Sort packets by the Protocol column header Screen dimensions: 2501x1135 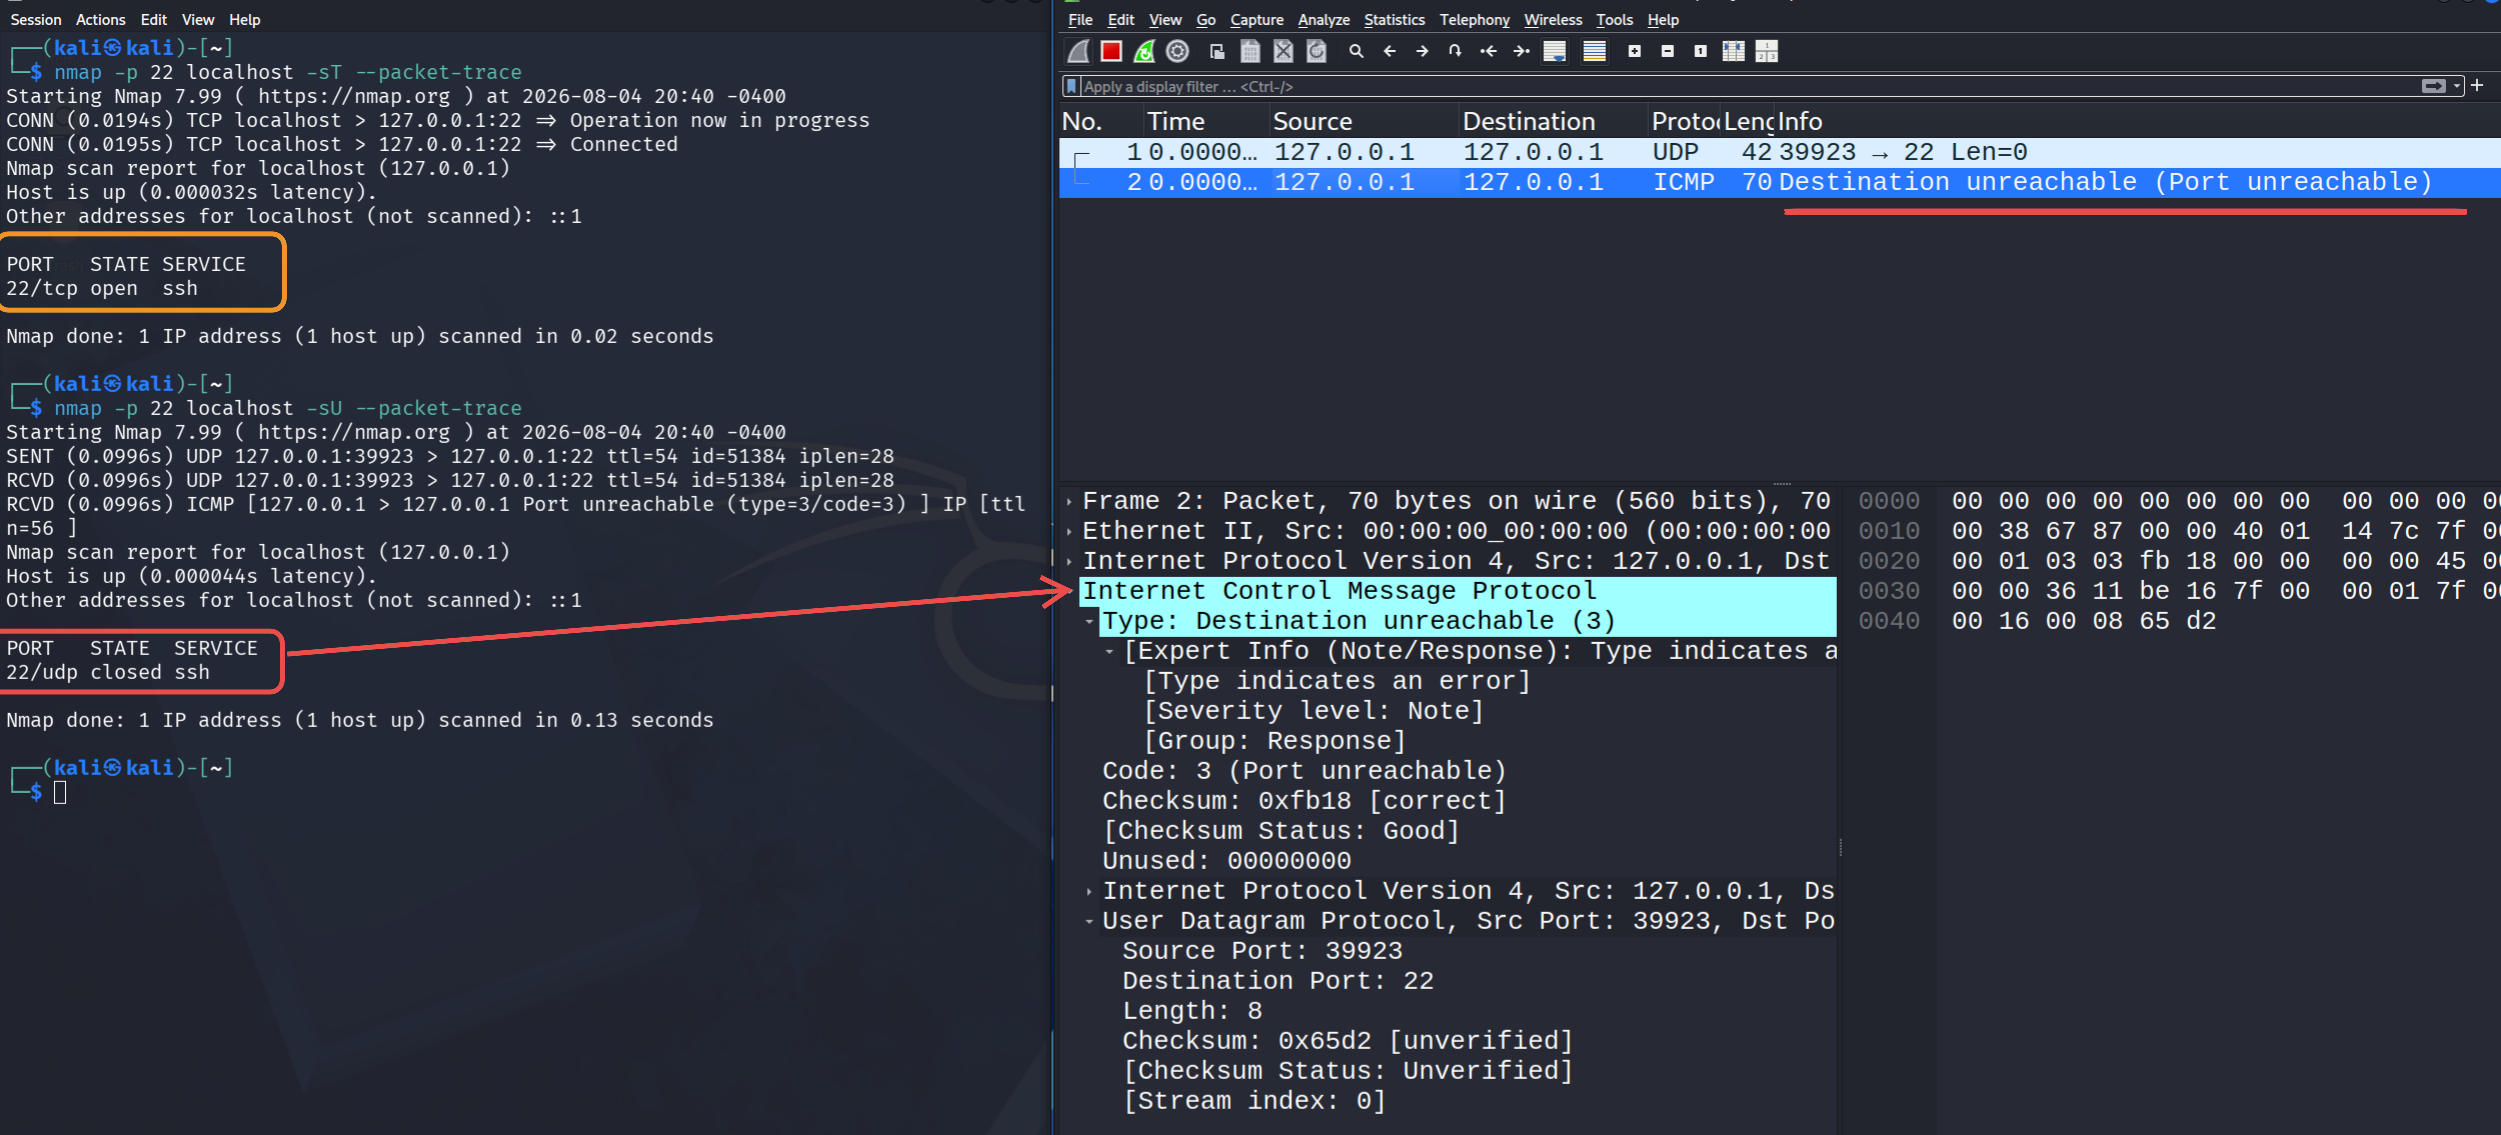(1684, 121)
